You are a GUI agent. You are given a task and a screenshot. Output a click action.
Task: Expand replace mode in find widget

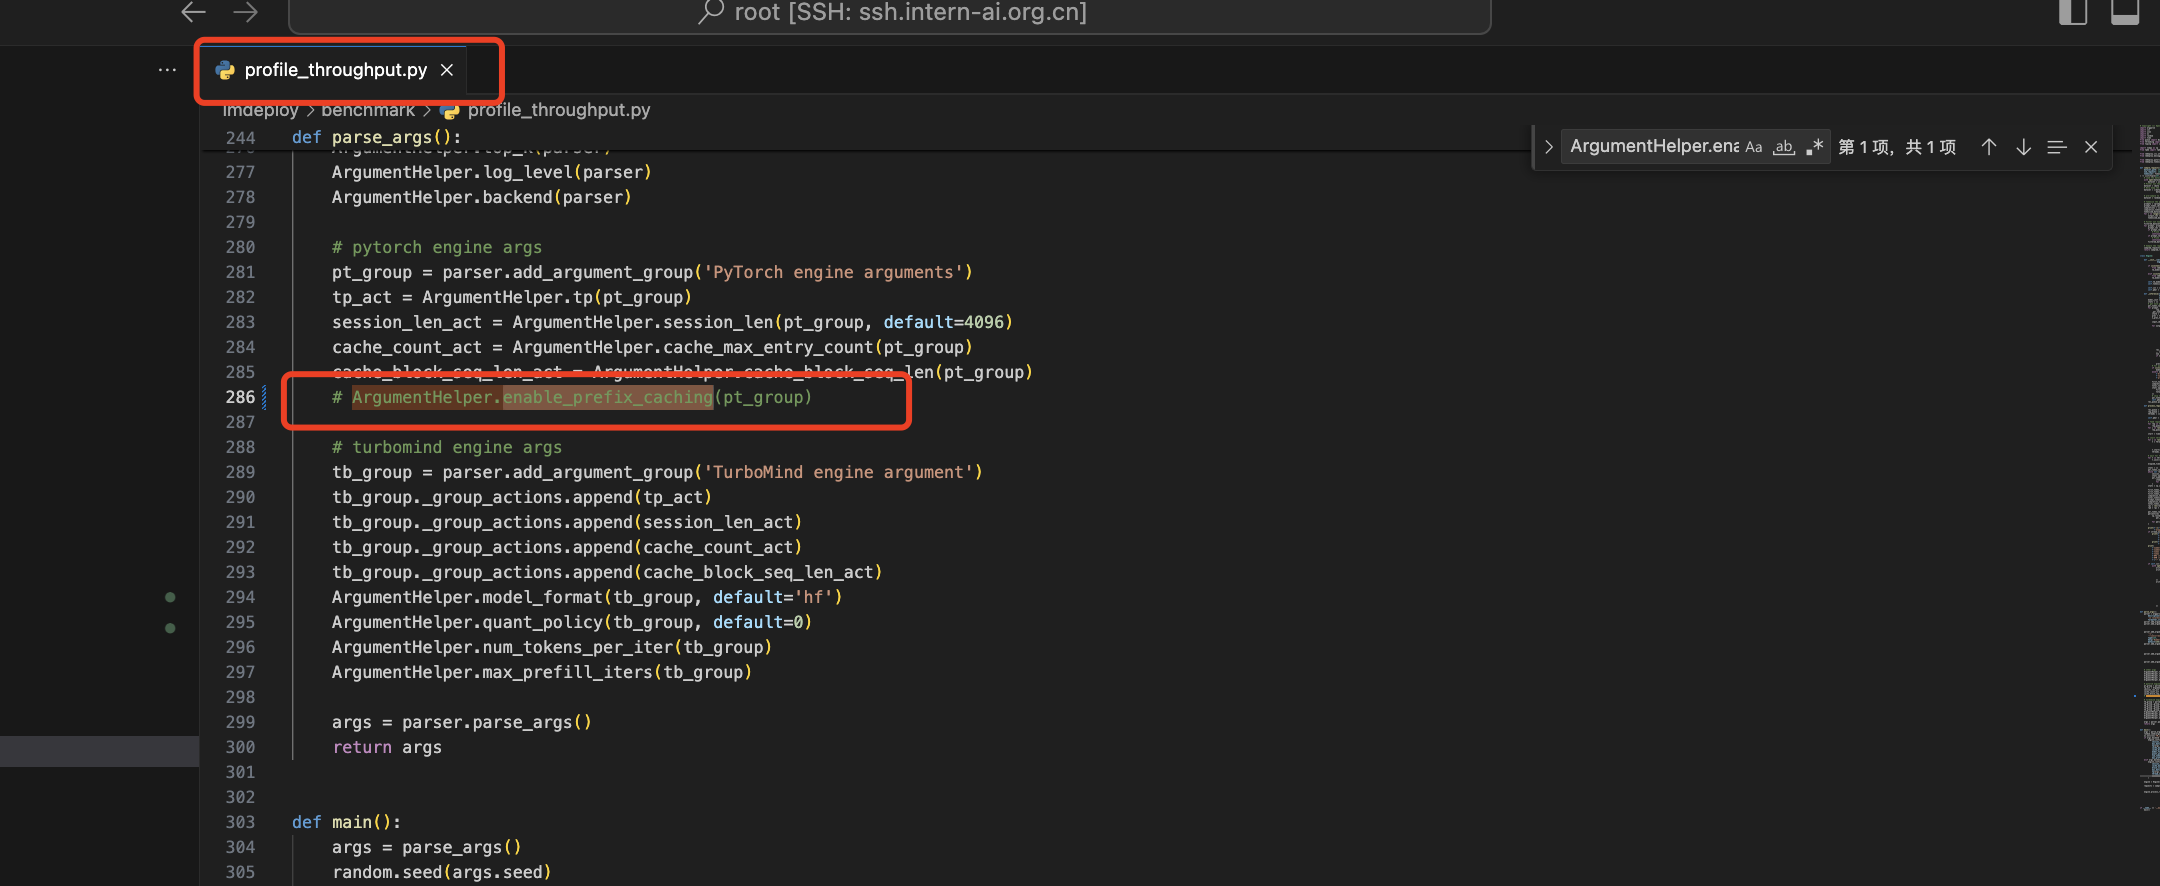(x=1548, y=147)
